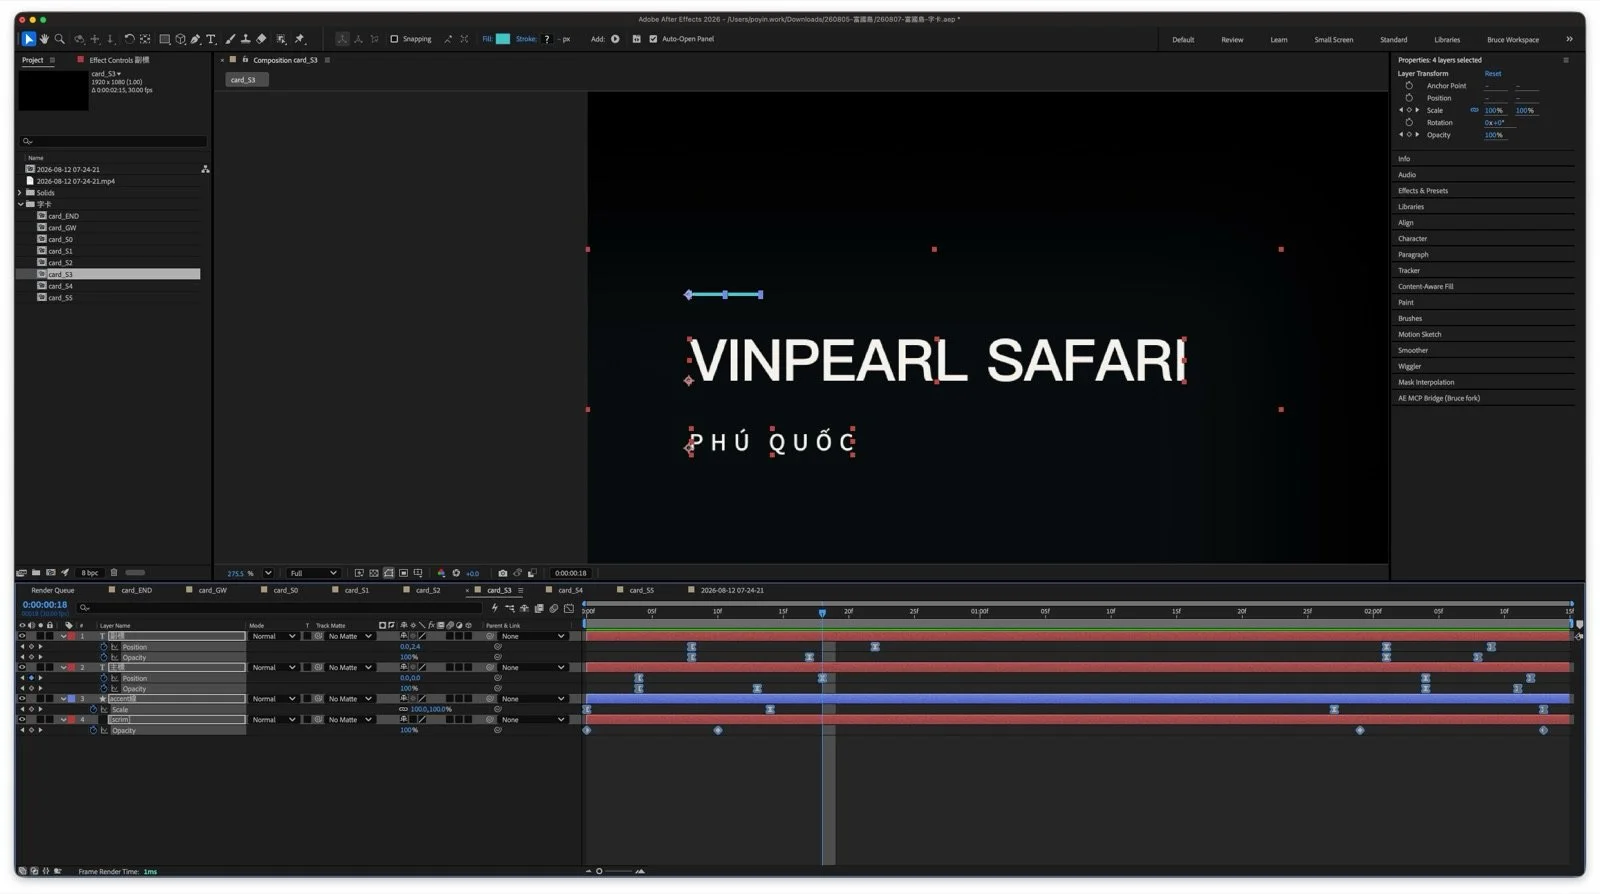
Task: Enable Motion Blur switch in timeline
Action: [554, 608]
